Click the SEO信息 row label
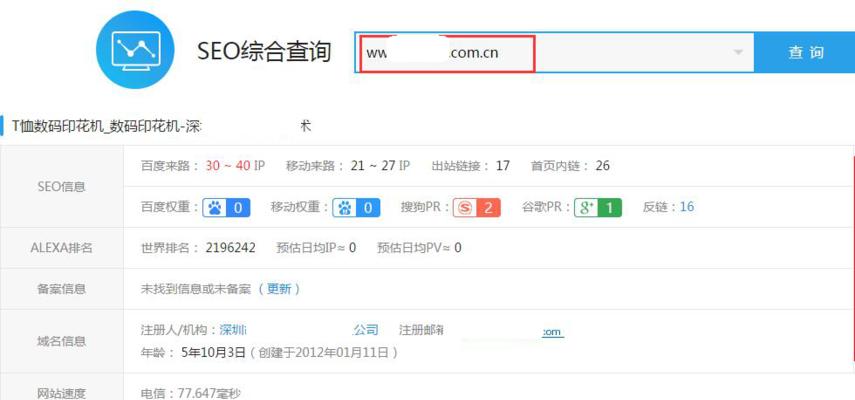Screen dimensions: 855x400 pos(62,186)
